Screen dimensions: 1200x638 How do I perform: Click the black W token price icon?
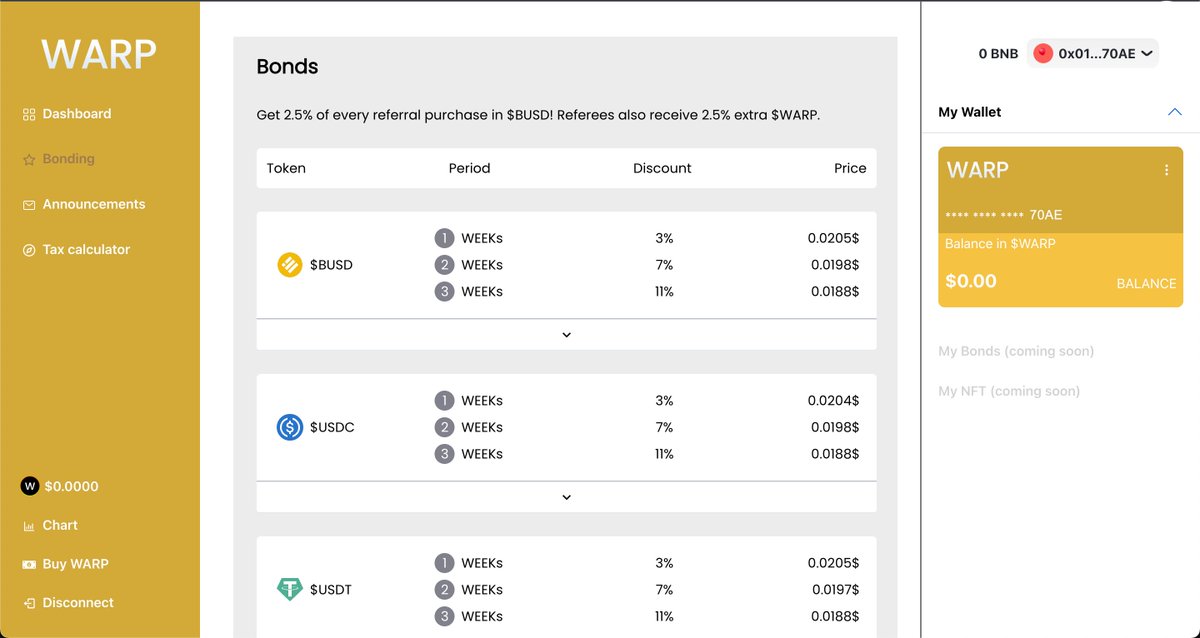coord(29,486)
